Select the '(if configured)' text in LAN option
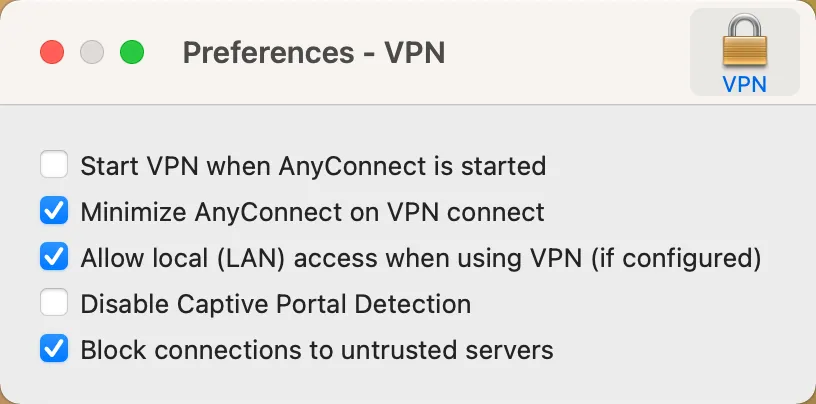 click(675, 258)
